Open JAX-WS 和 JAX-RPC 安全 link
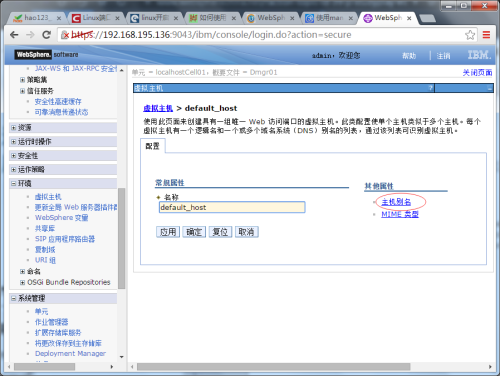 76,69
